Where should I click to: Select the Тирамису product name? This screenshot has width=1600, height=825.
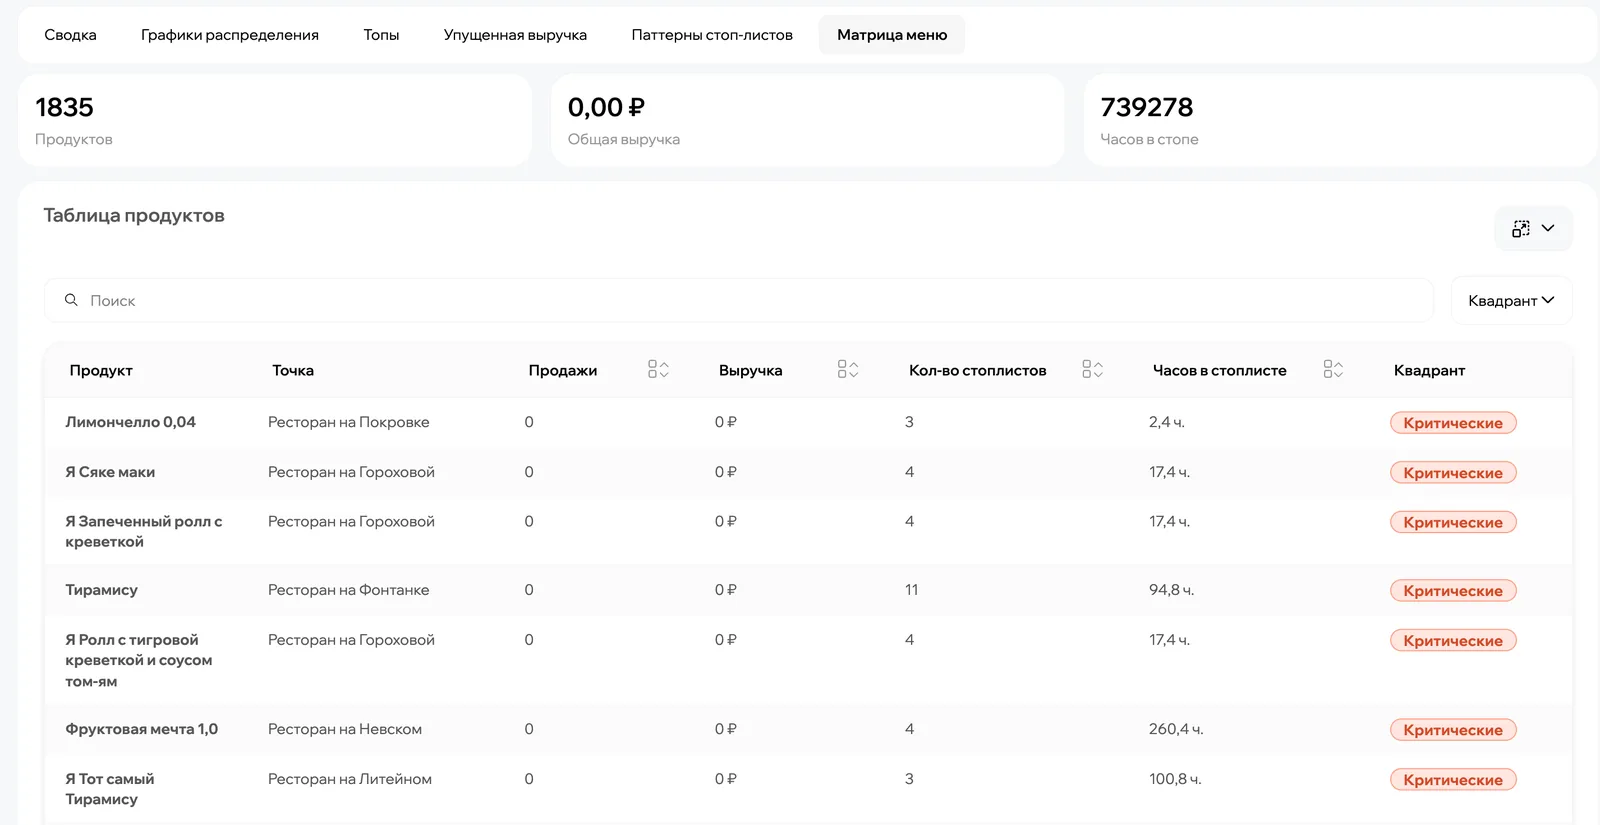pyautogui.click(x=102, y=590)
